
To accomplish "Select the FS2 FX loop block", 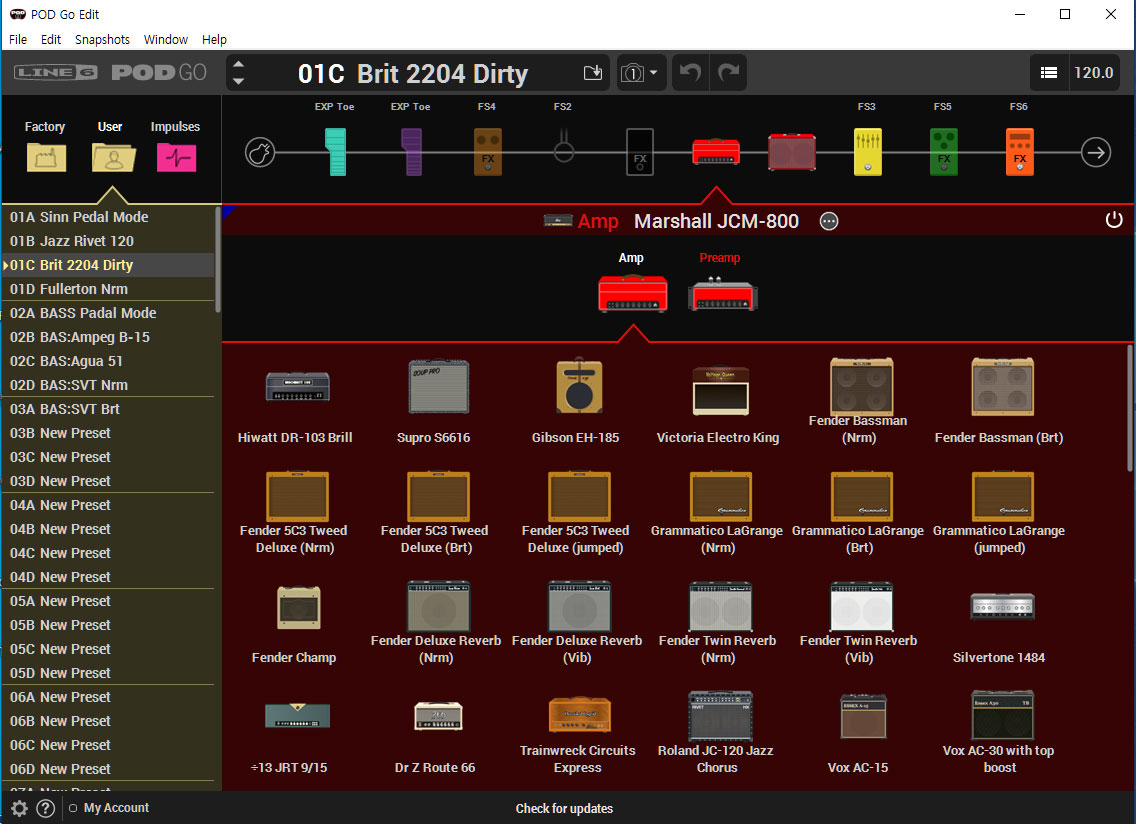I will [x=564, y=147].
